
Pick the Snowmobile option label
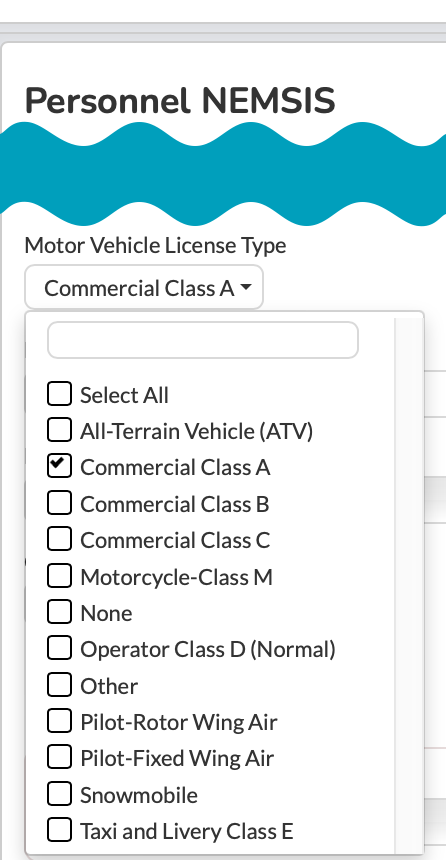point(139,795)
